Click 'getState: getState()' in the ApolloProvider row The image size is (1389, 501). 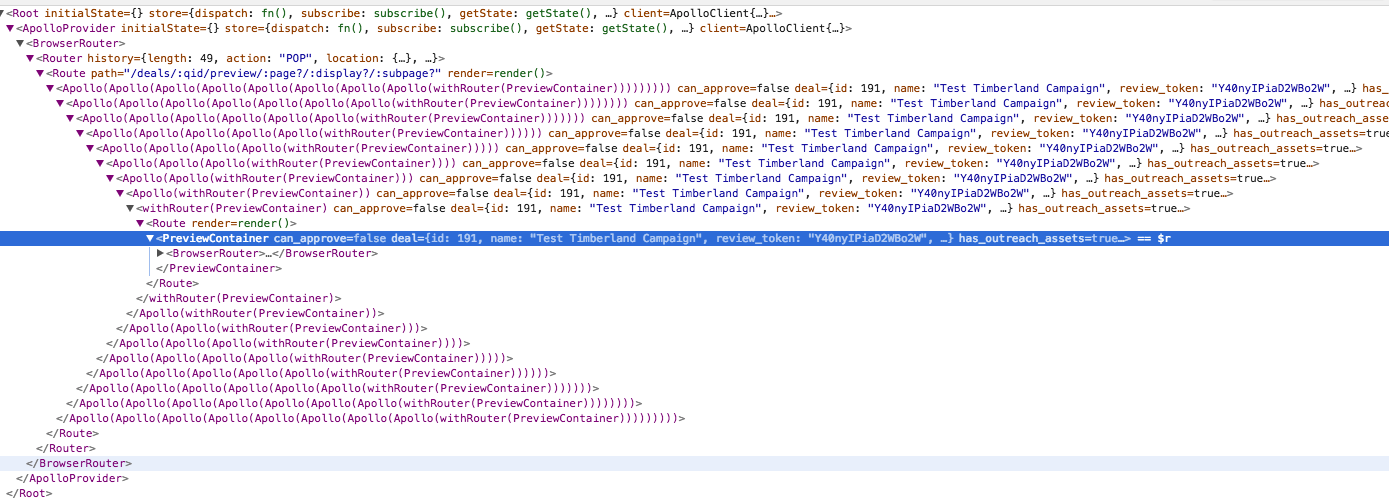click(x=603, y=28)
